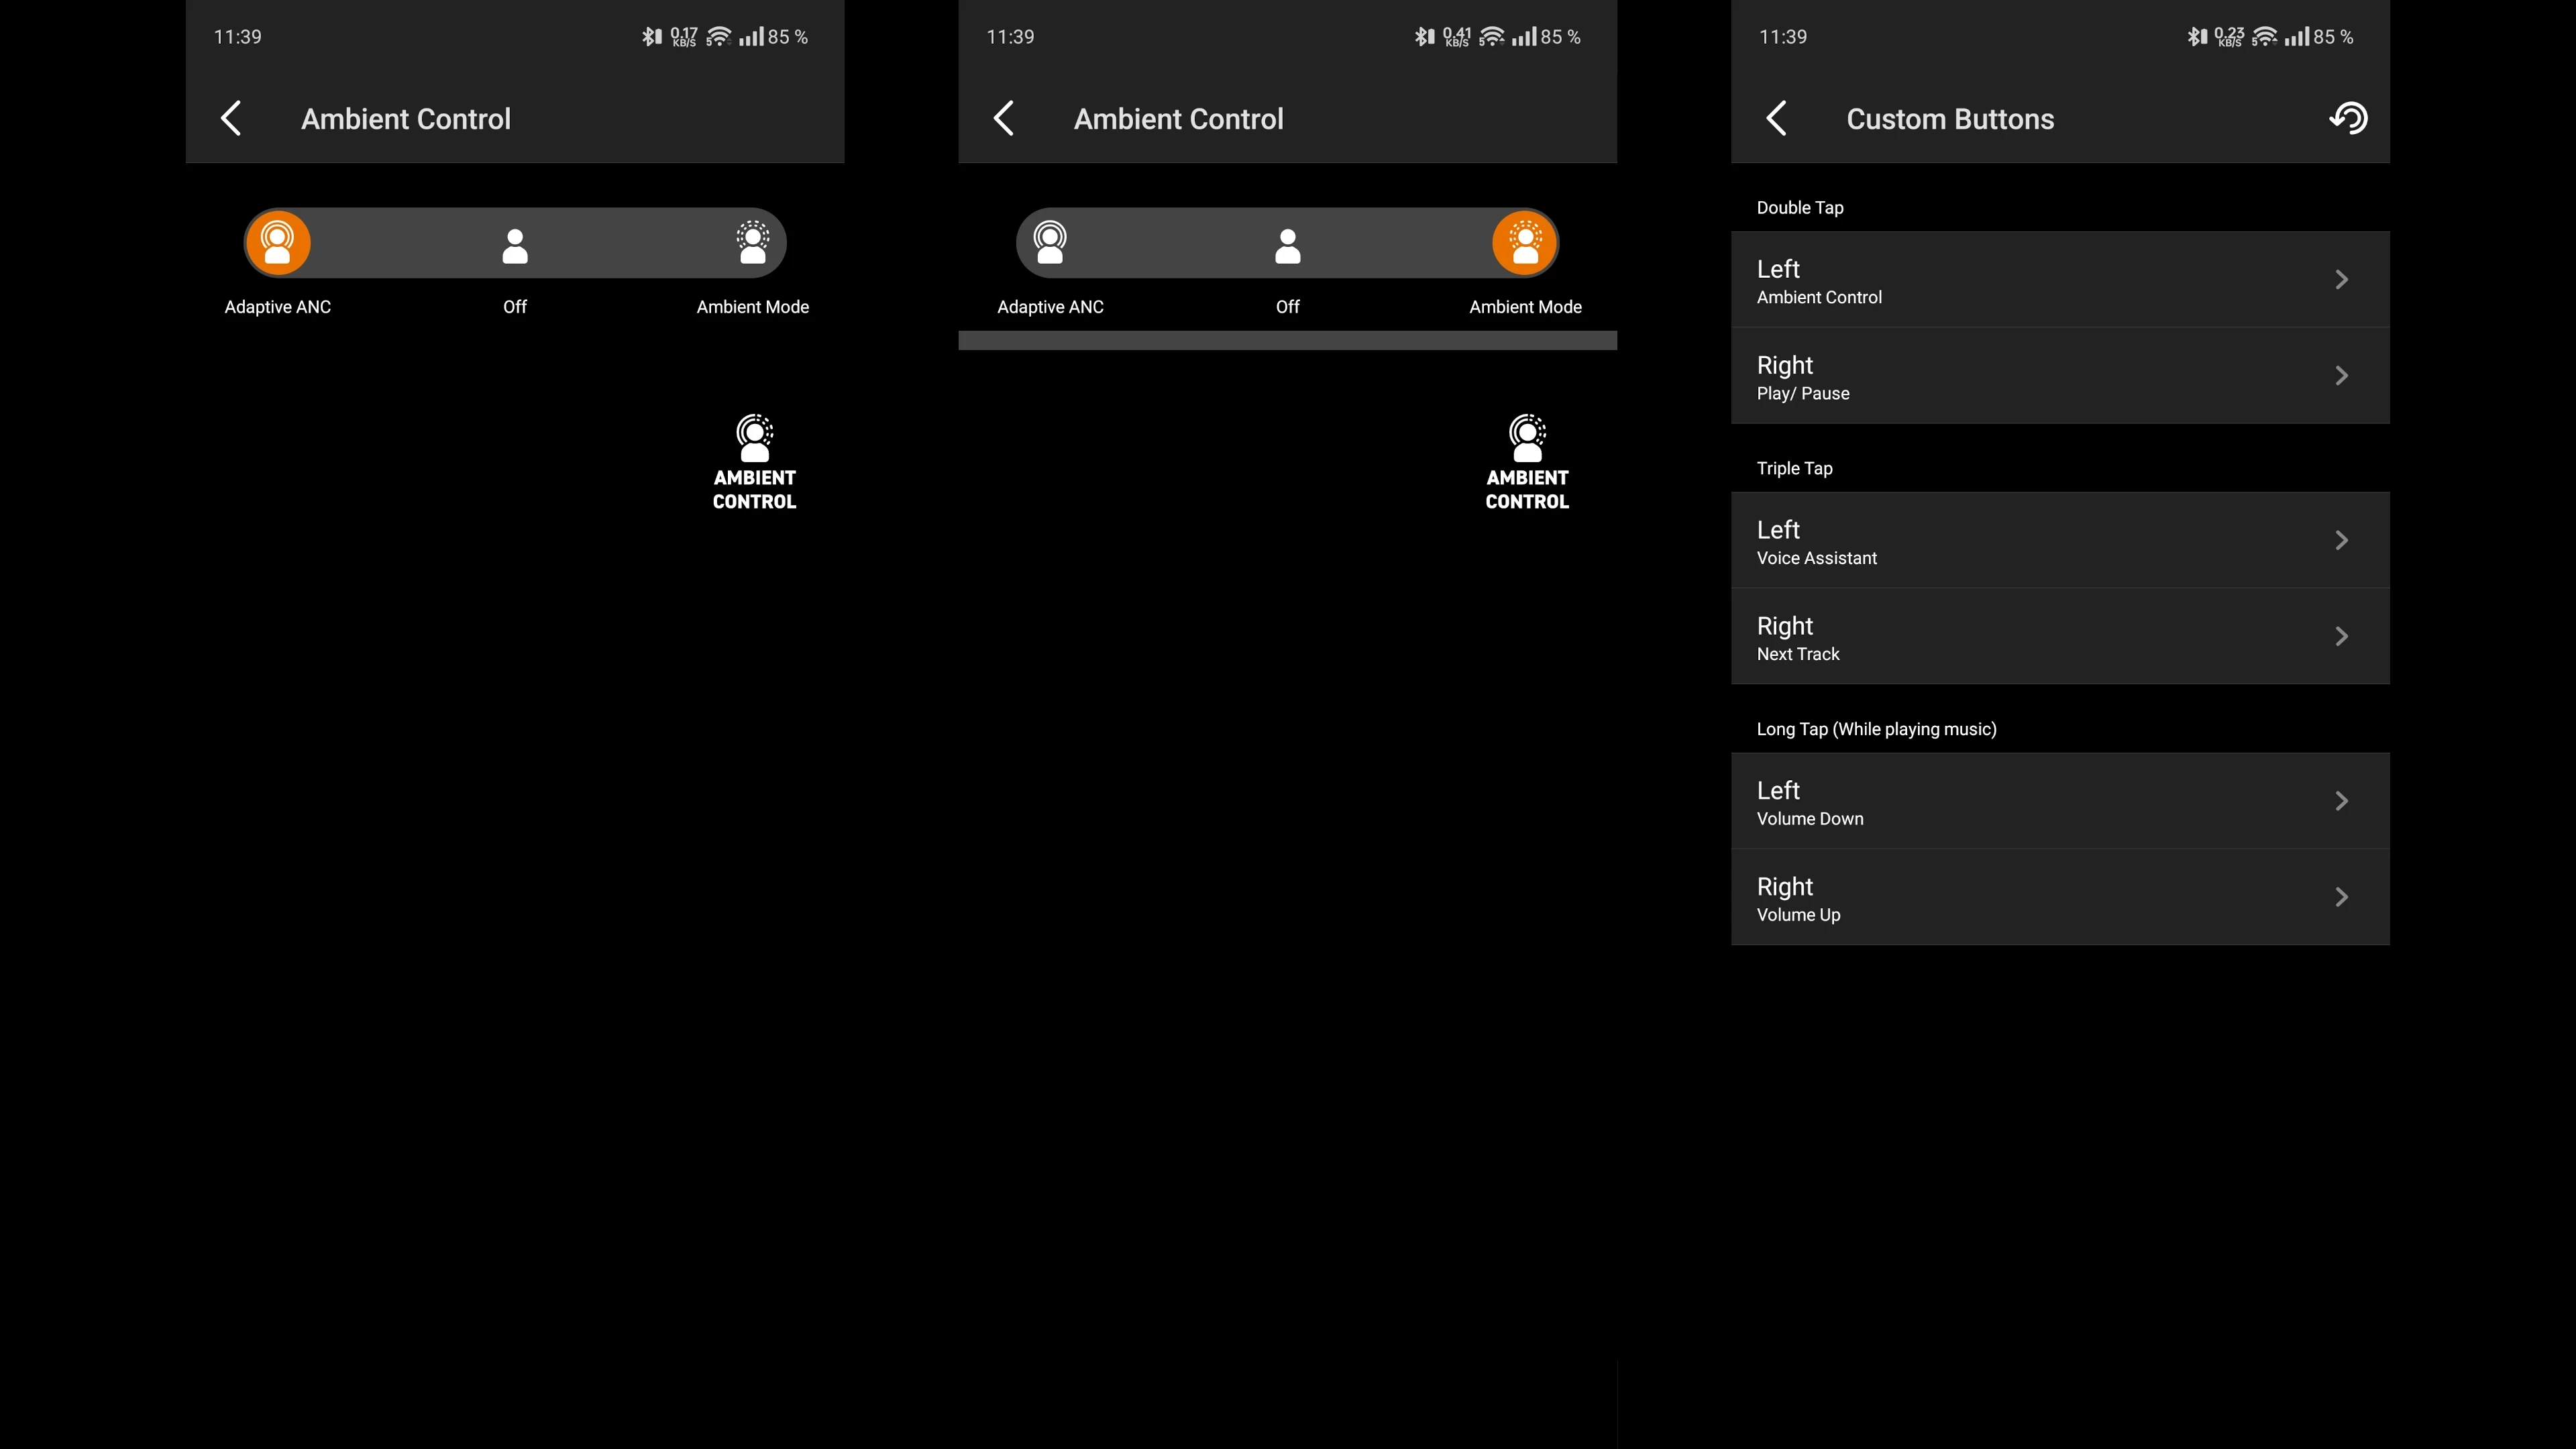Tap Bluetooth status icon in third screen status bar

point(2196,37)
